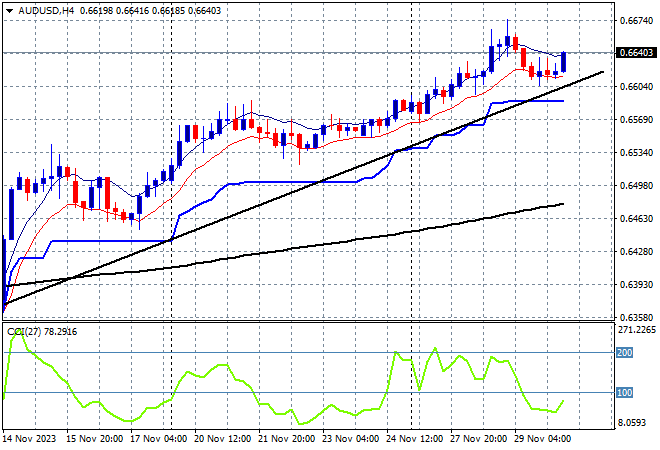Select the blue stepped trailing-stop line
The height and width of the screenshot is (450, 660).
click(x=260, y=183)
